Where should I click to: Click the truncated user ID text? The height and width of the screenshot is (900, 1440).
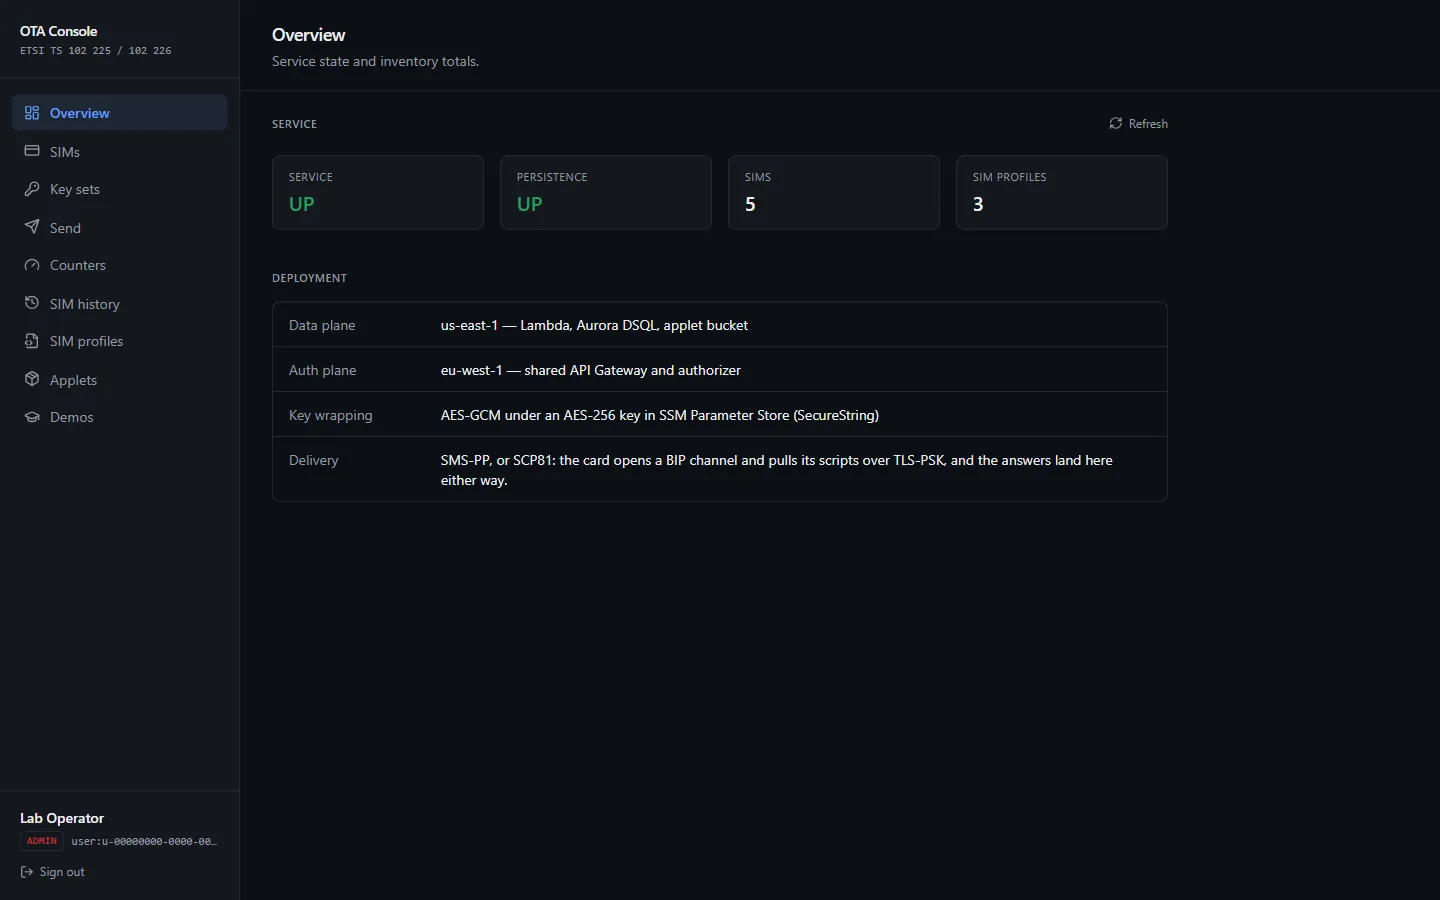pos(144,841)
